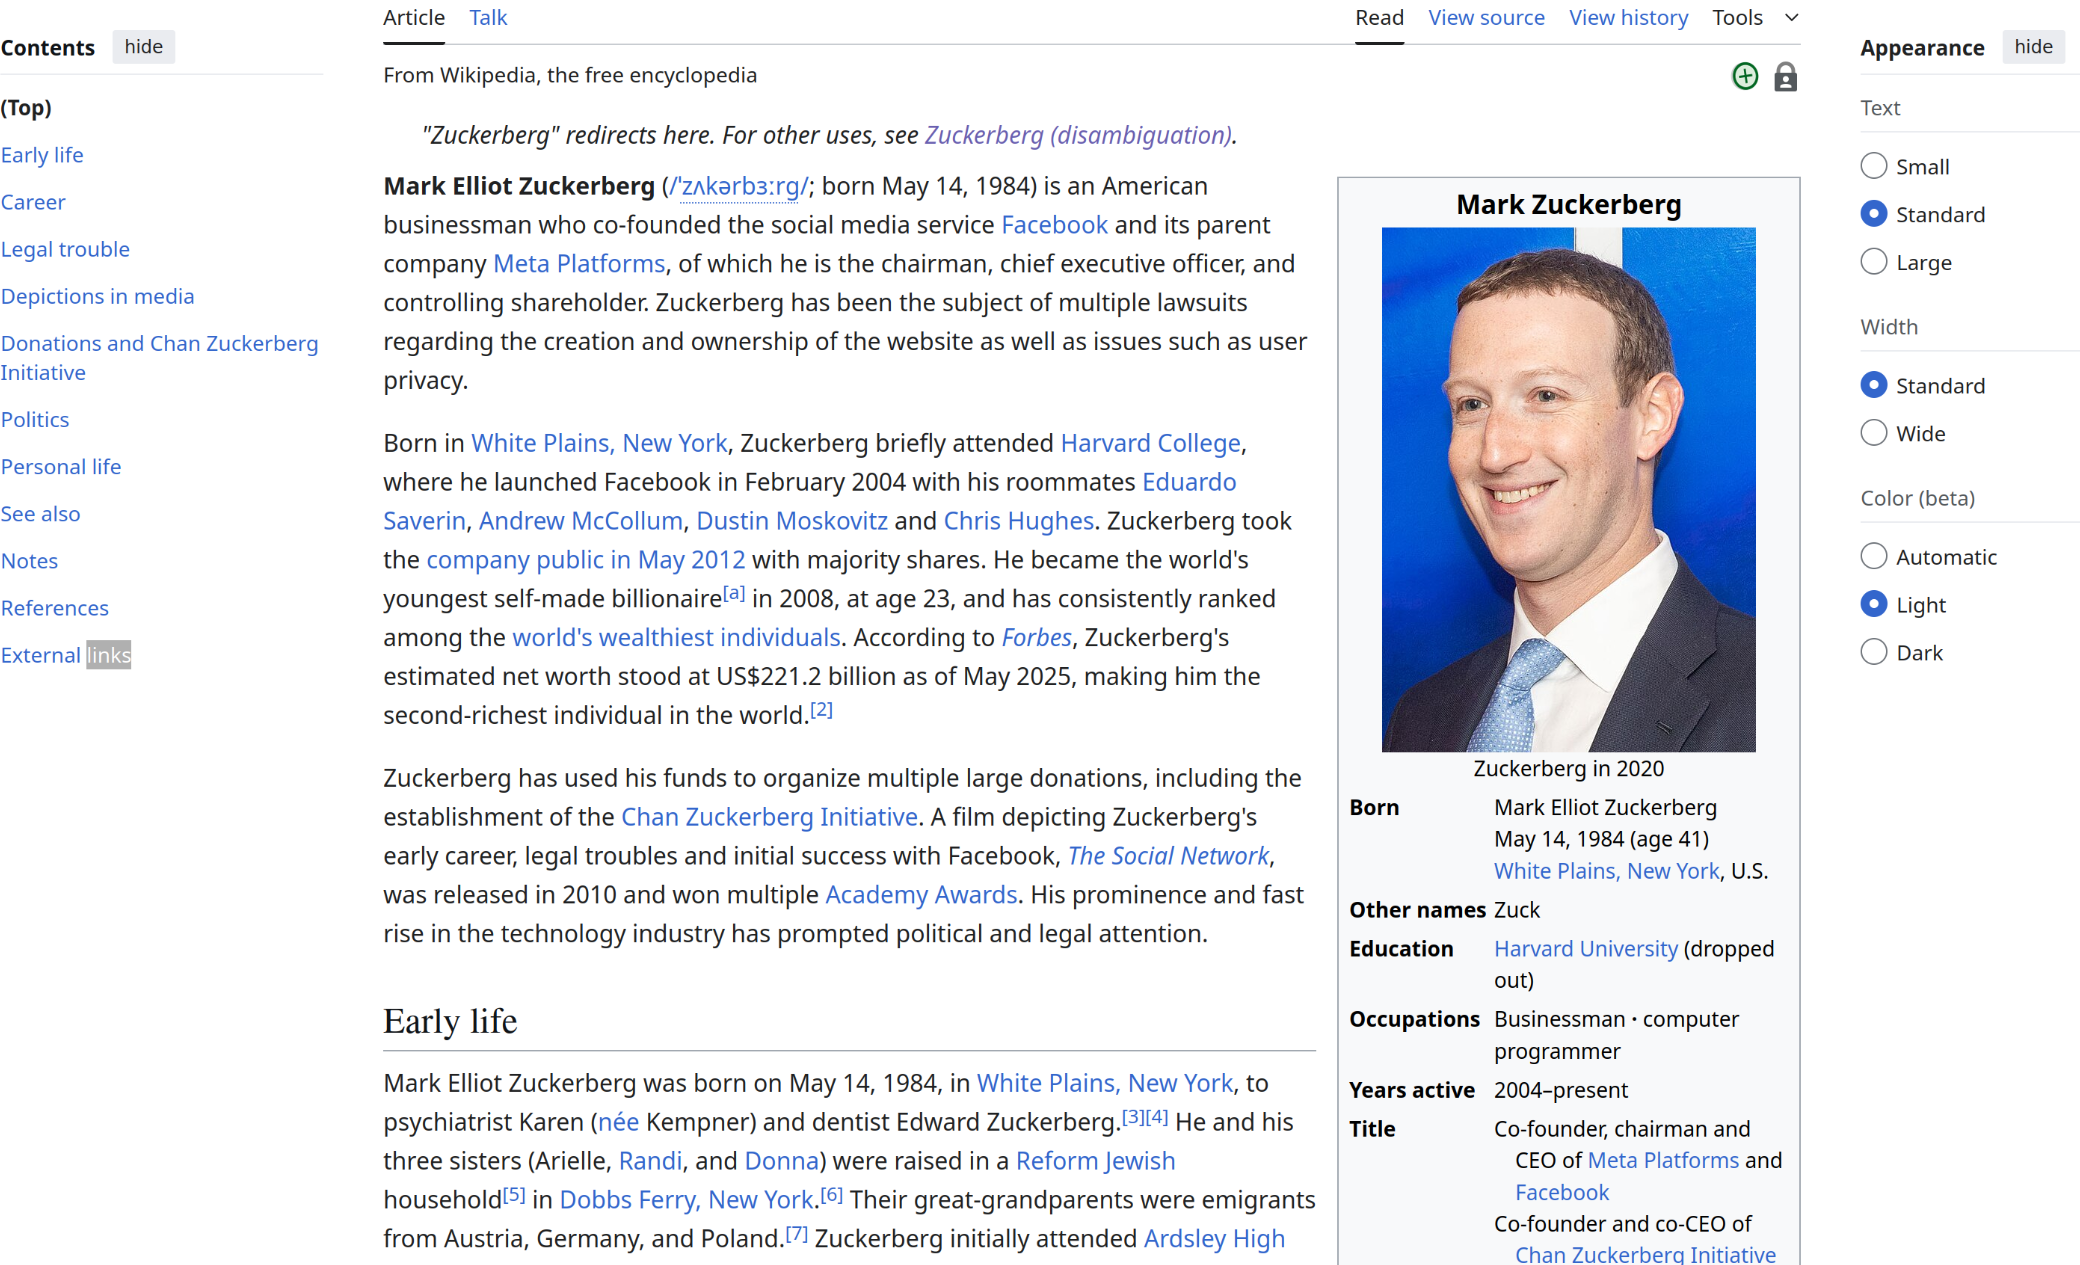Click reference [5] superscript
The width and height of the screenshot is (2080, 1265).
(514, 1194)
